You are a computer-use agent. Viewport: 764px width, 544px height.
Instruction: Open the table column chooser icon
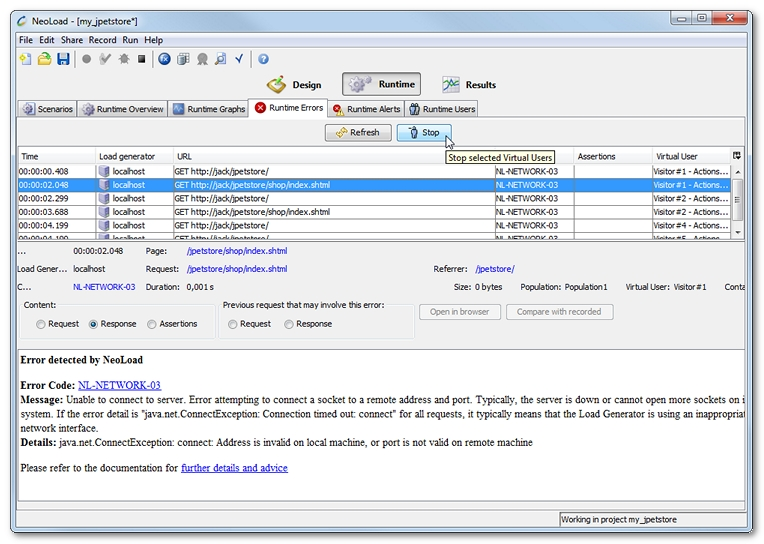coord(737,156)
